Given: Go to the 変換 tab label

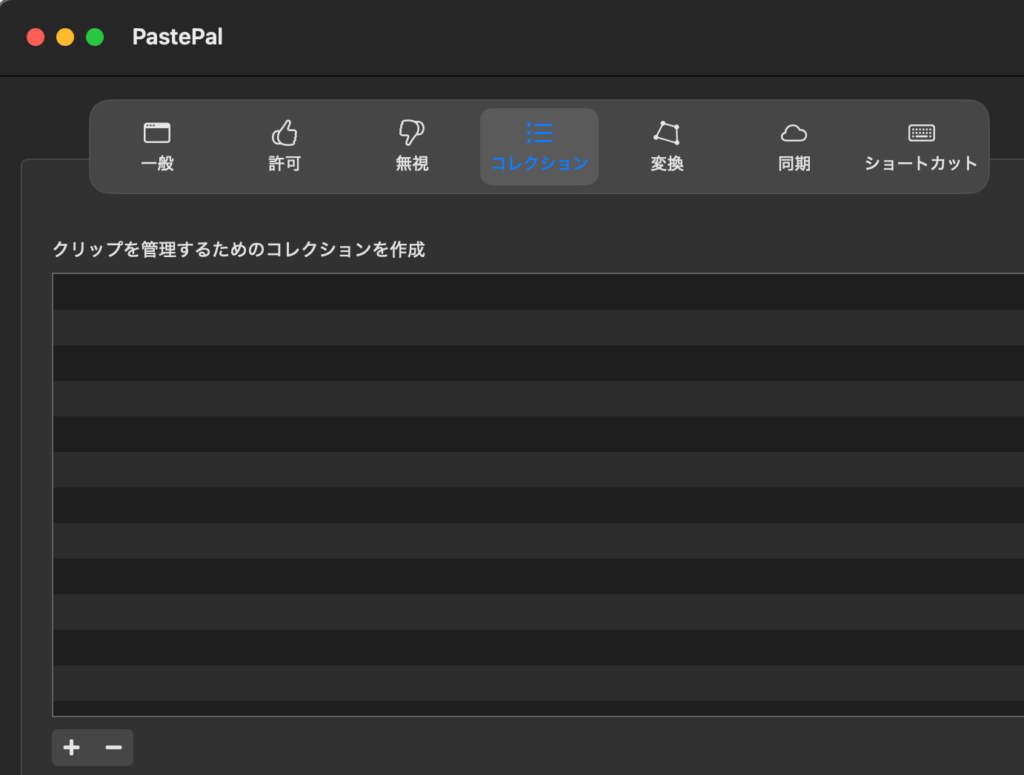Looking at the screenshot, I should [x=667, y=164].
